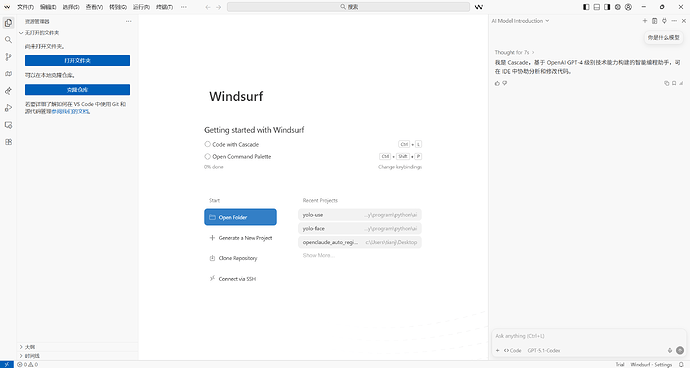Click the Windsurf icon right of search bar
Viewport: 690px width, 368px height.
479,7
